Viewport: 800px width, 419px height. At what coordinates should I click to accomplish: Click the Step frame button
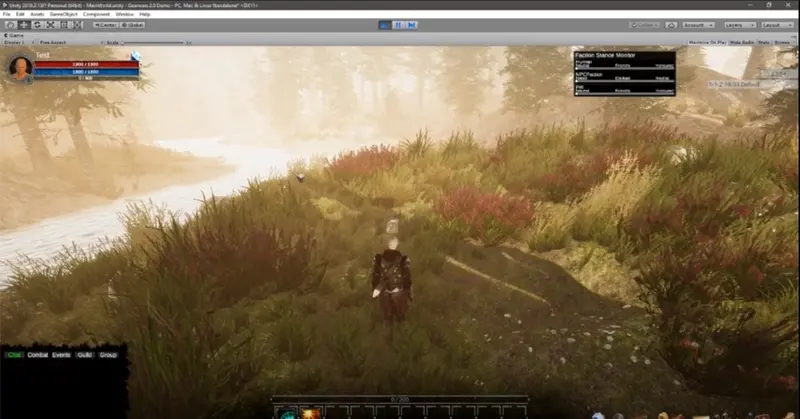[412, 24]
